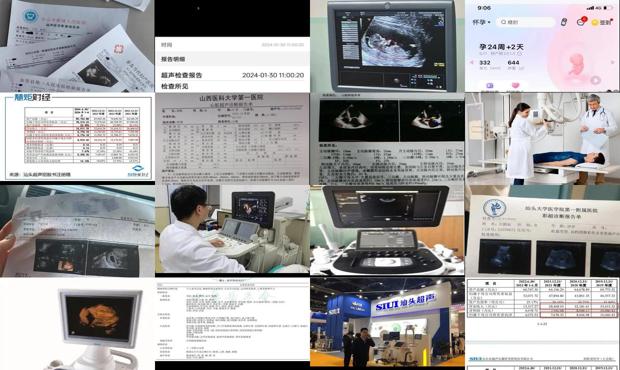Open the doctor operating ultrasound machine image
Viewport: 620px width, 370px height.
[232, 229]
